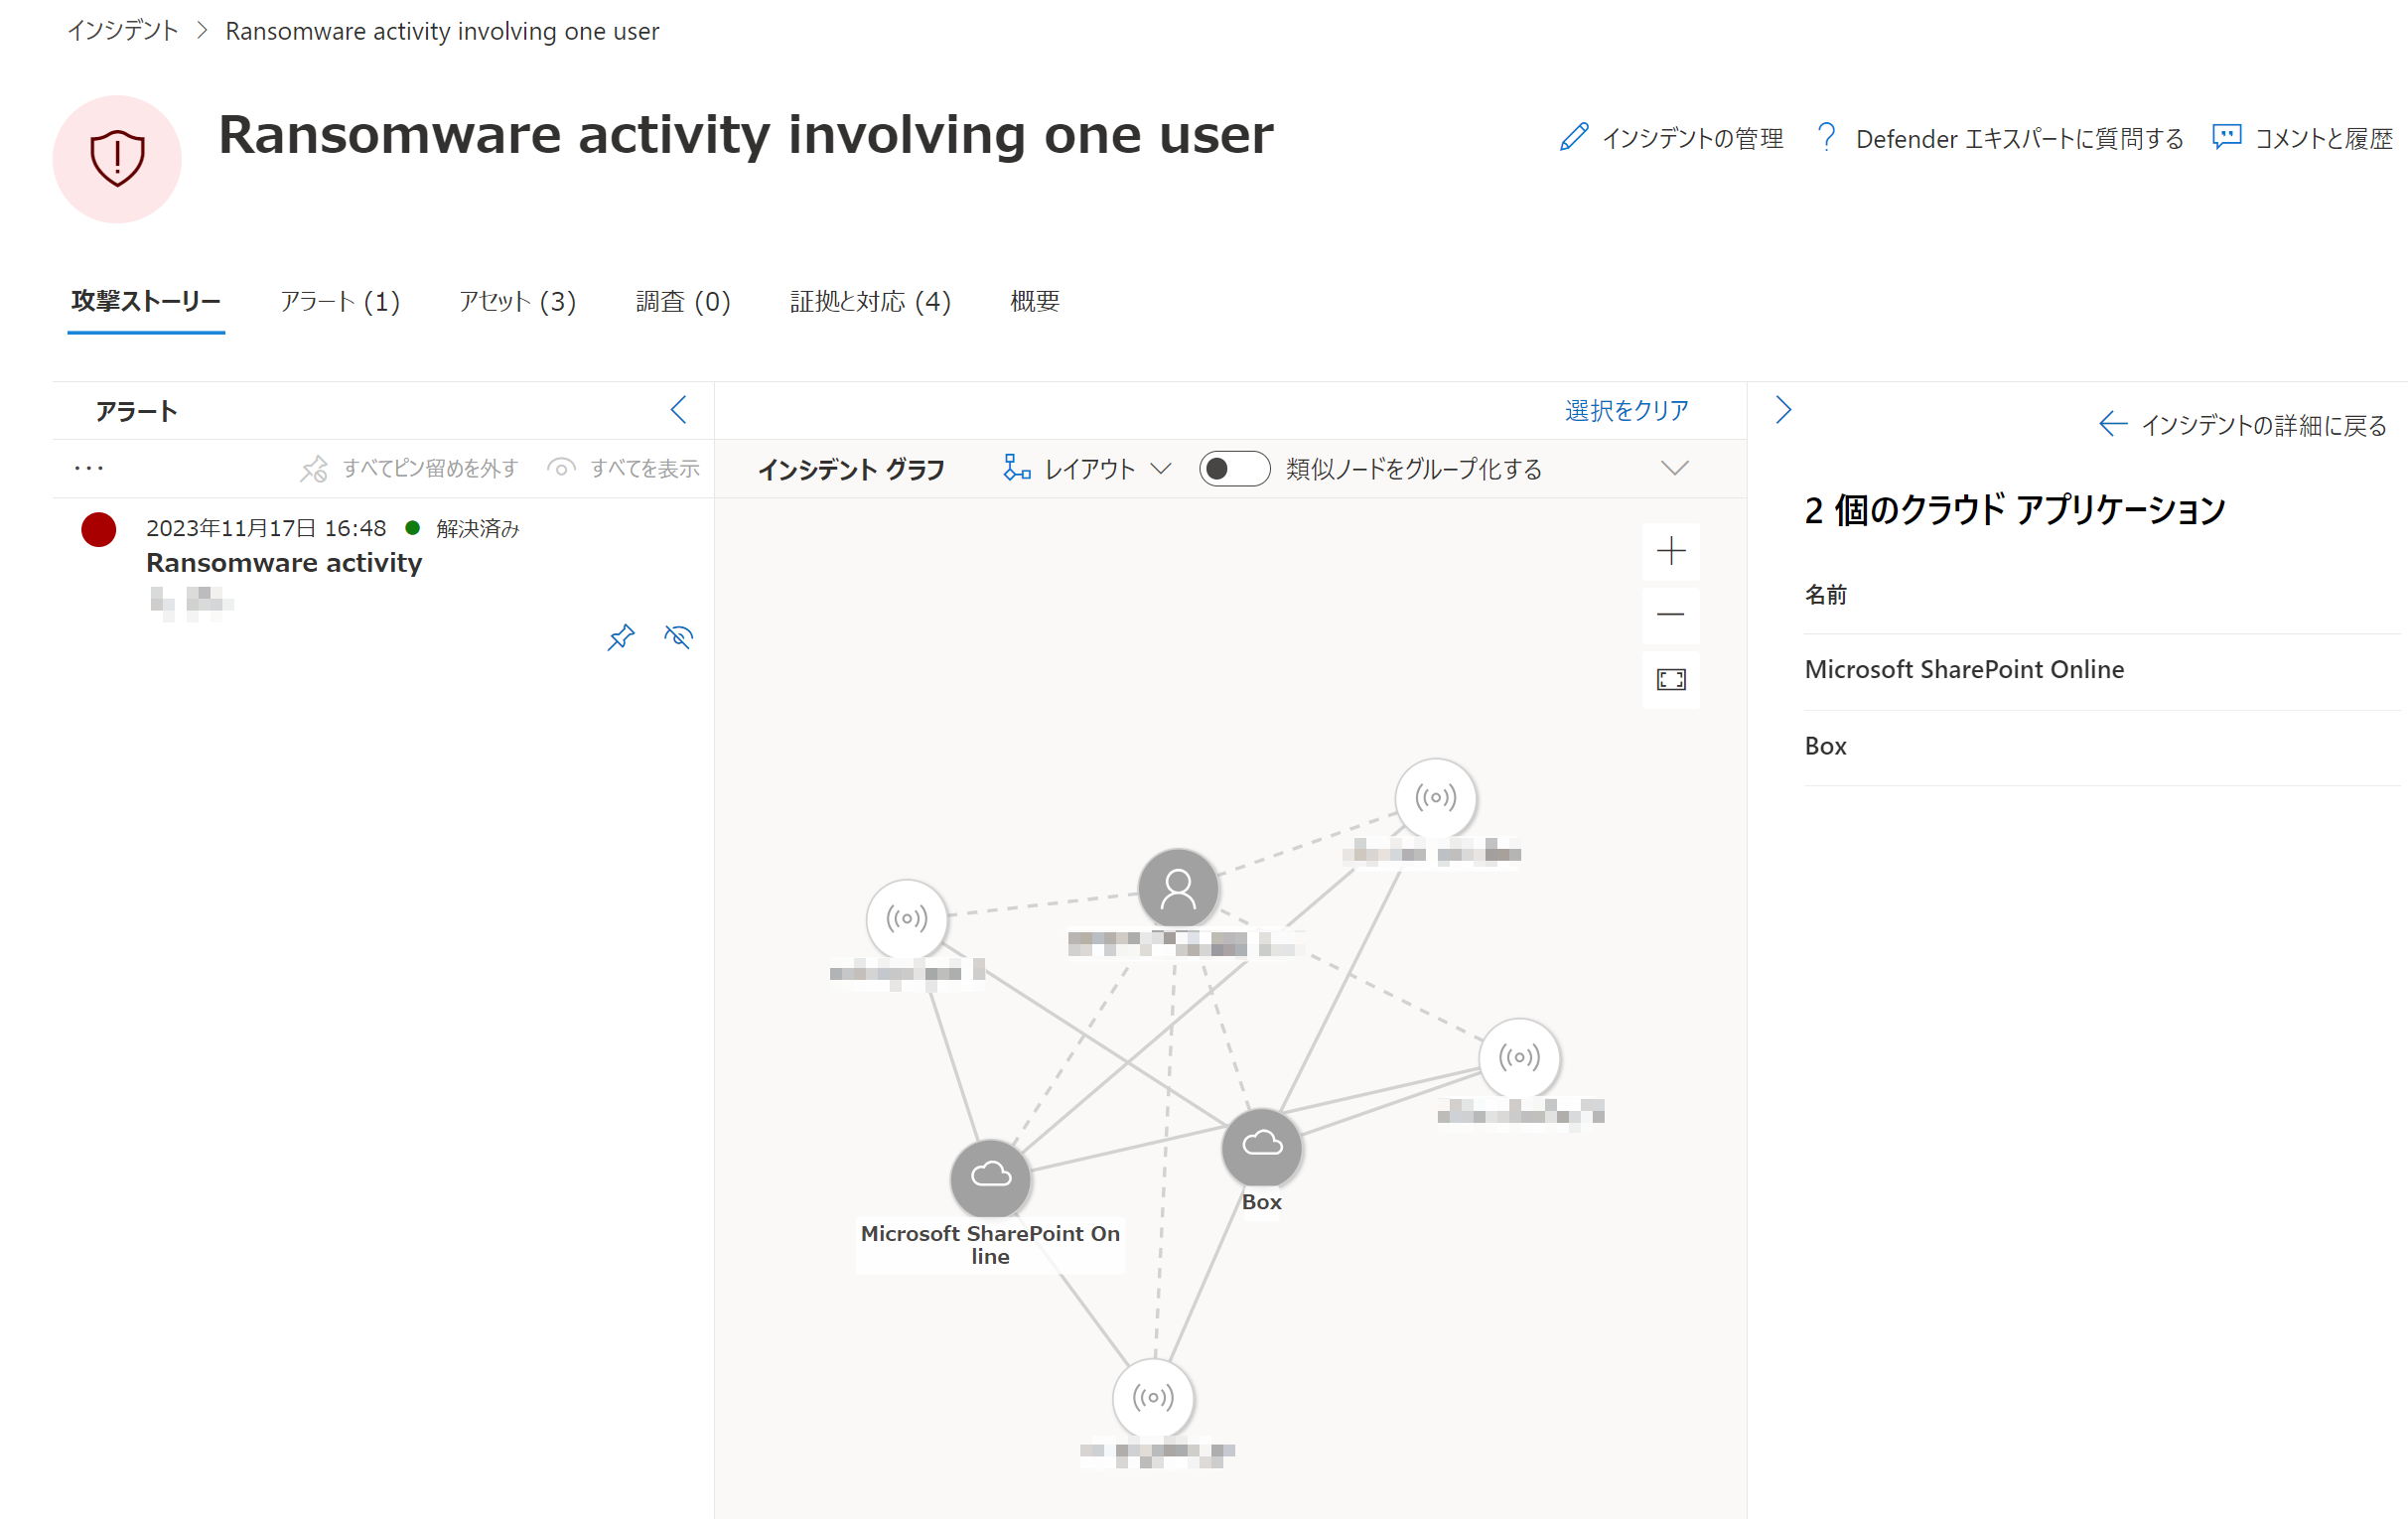Open the レイアウト layout dropdown
This screenshot has height=1519, width=2408.
coord(1087,468)
